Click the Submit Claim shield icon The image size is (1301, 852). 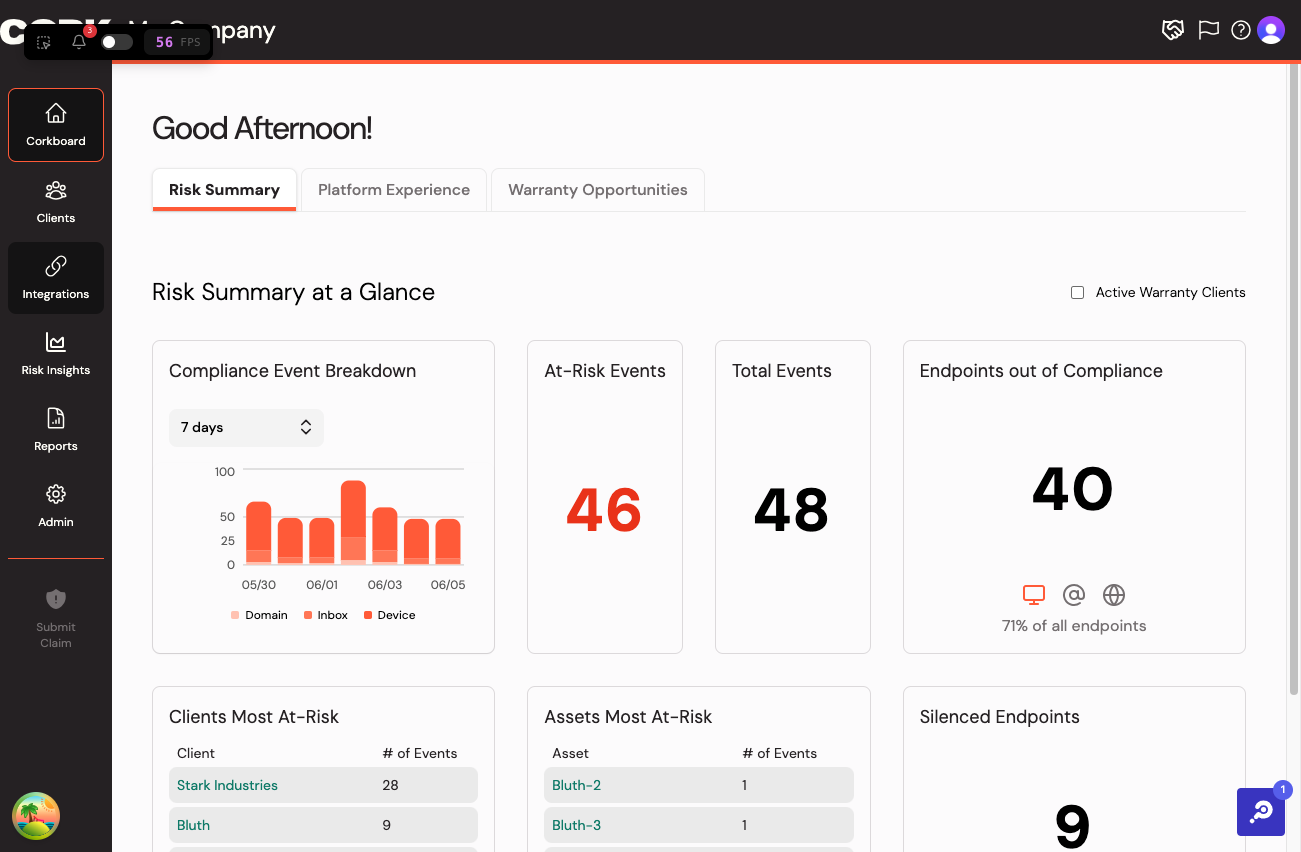pyautogui.click(x=56, y=598)
